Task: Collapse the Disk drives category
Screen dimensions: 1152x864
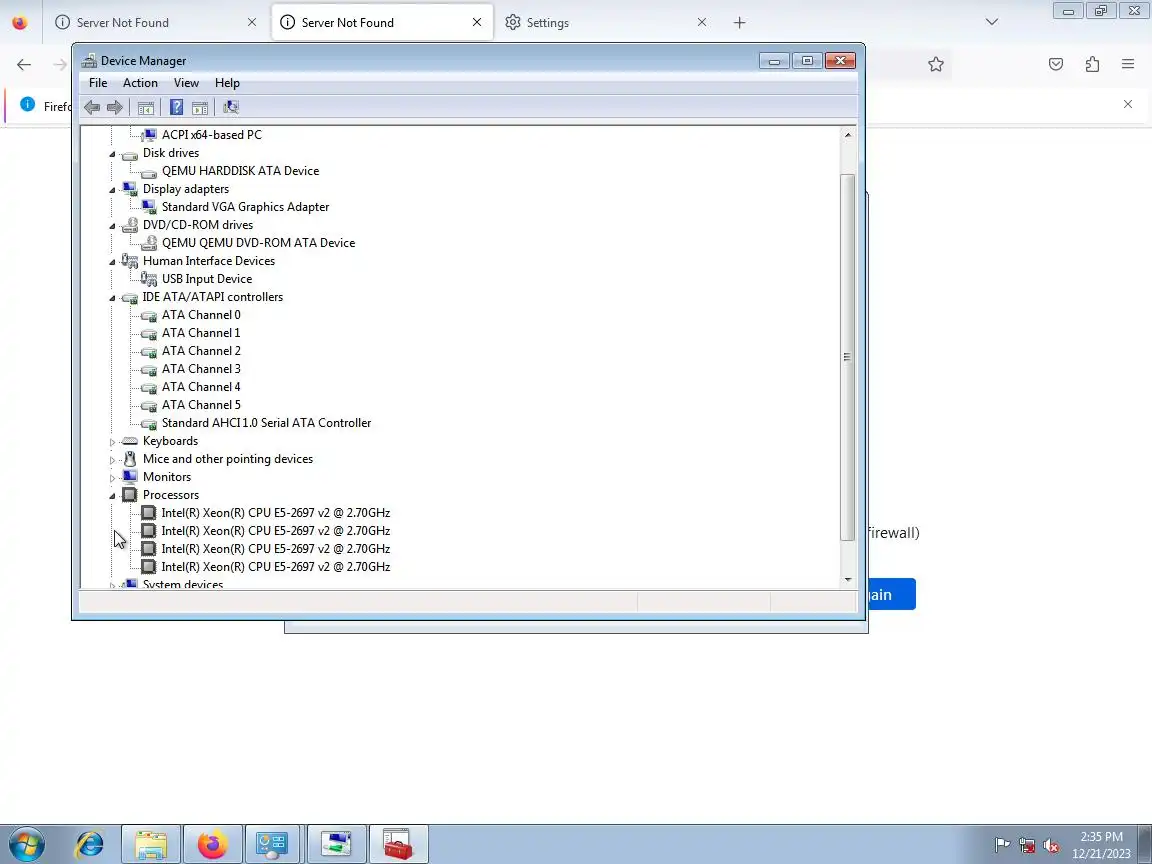Action: (112, 154)
